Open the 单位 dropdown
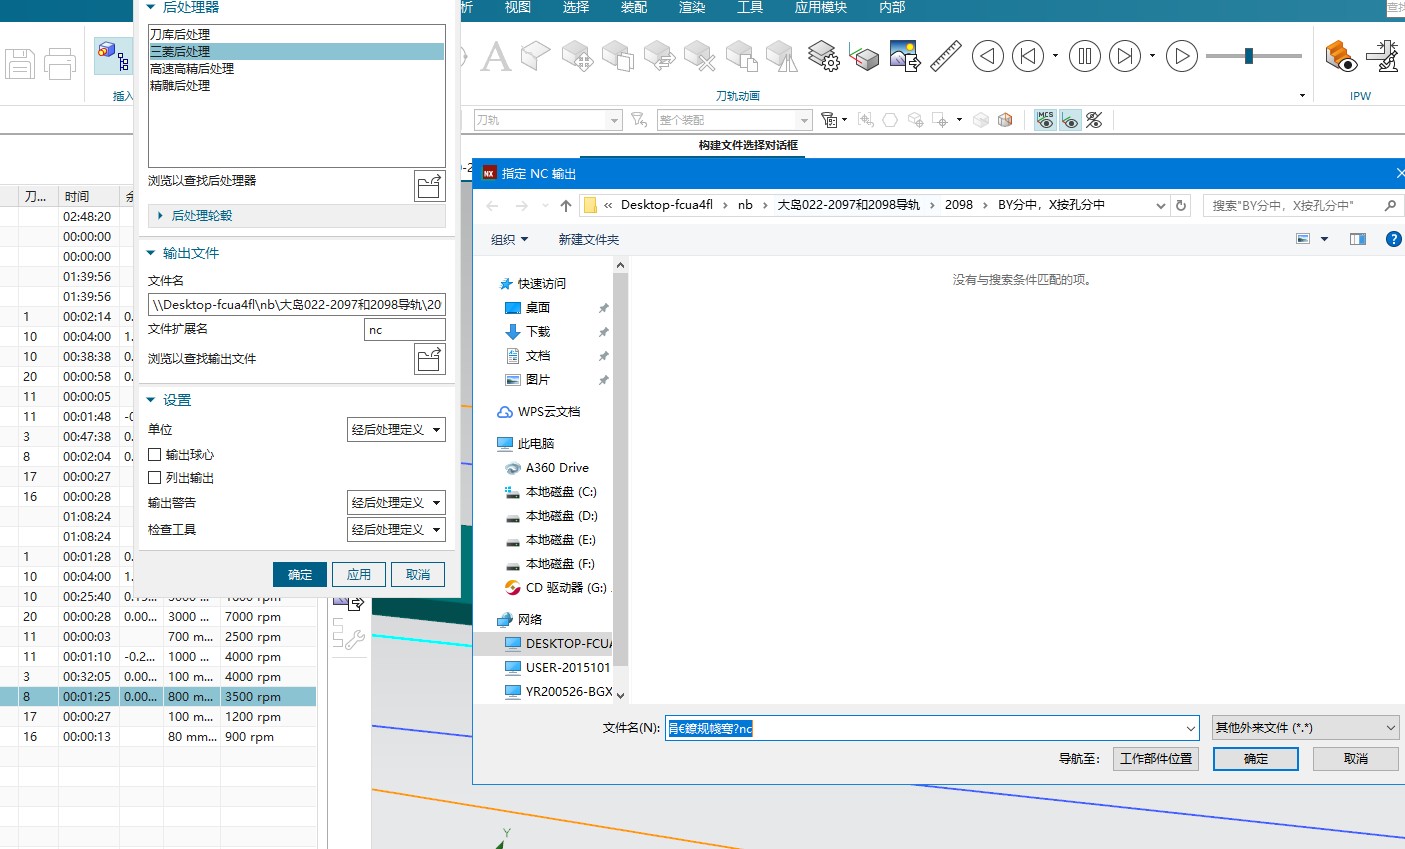The height and width of the screenshot is (849, 1405). [396, 430]
